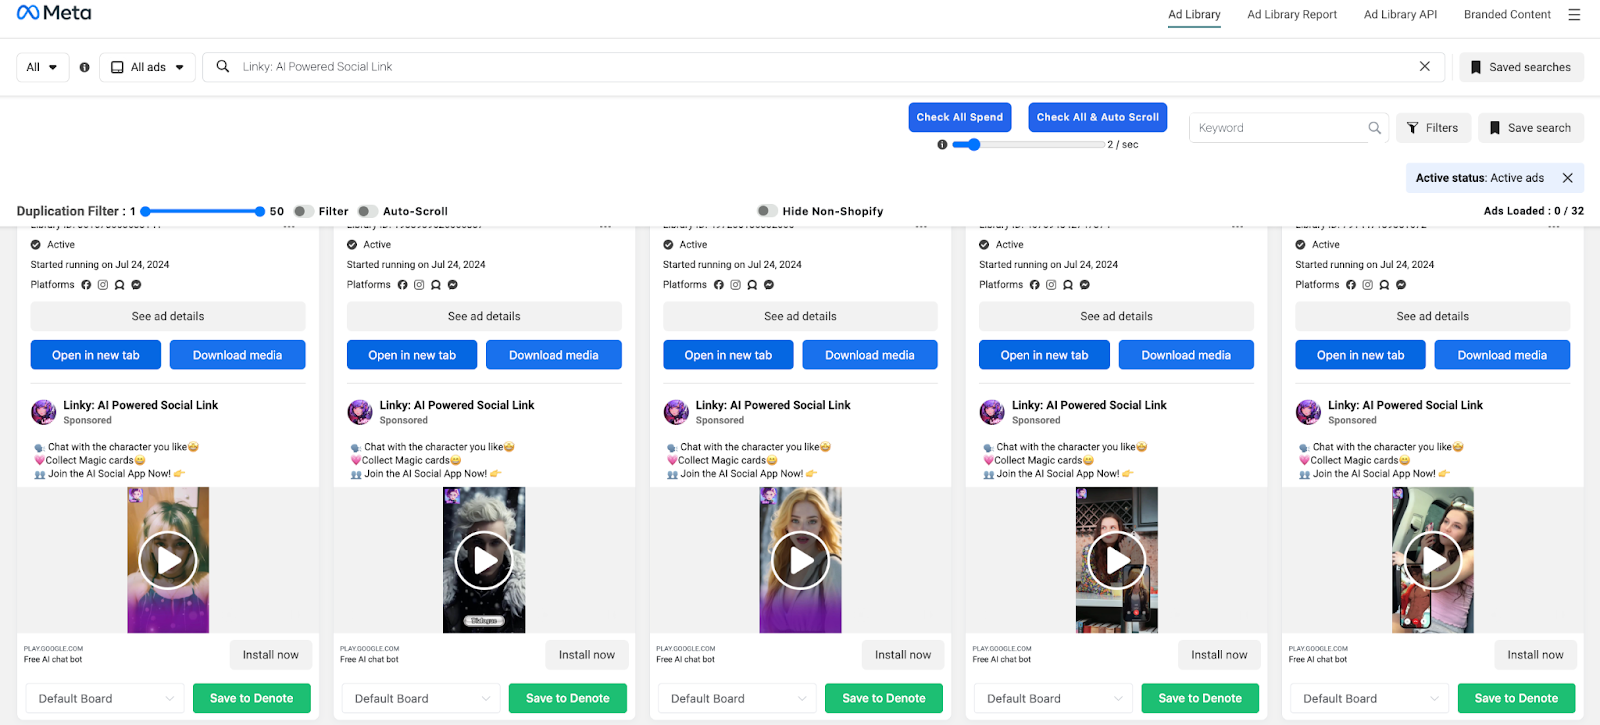Expand Default Board dropdown on first ad
The height and width of the screenshot is (725, 1600).
point(105,698)
